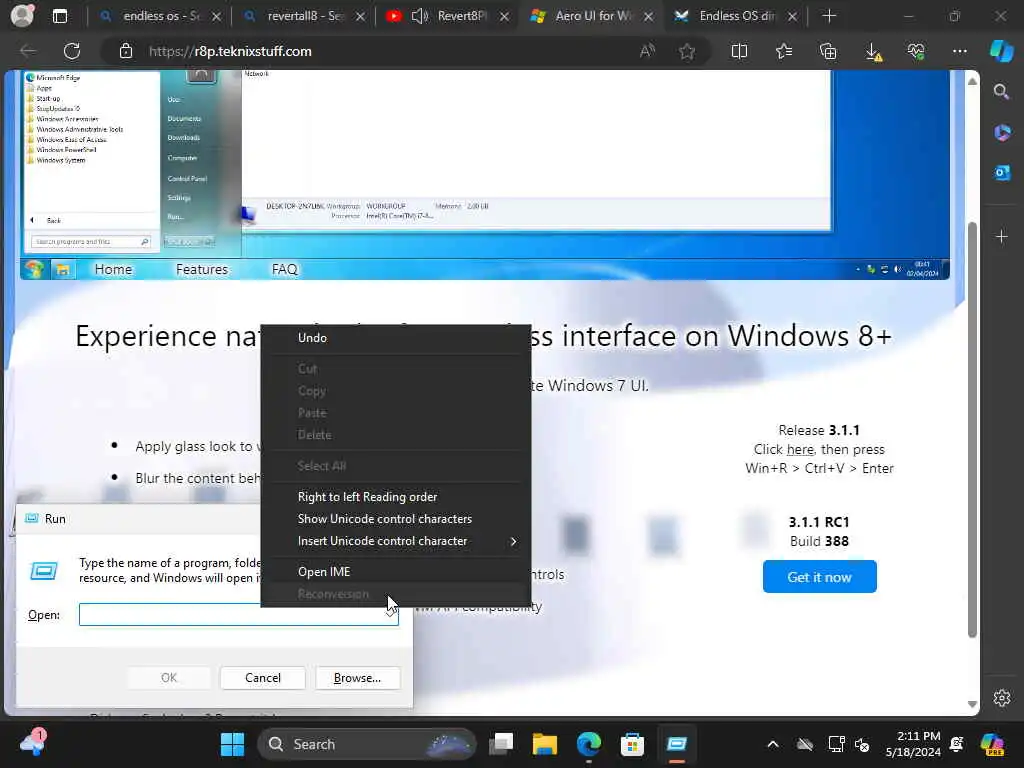Click the page vertical scrollbar thumb
This screenshot has width=1024, height=768.
(972, 430)
